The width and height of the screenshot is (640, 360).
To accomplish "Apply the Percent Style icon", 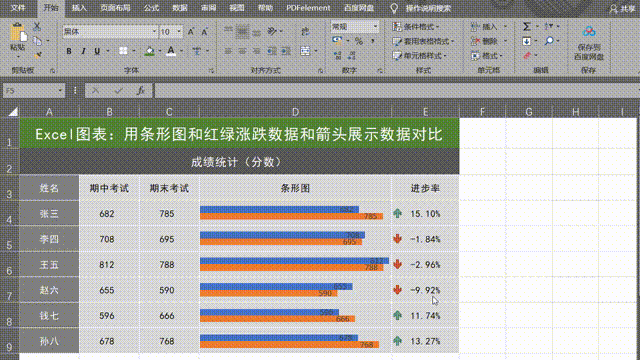I will click(359, 41).
